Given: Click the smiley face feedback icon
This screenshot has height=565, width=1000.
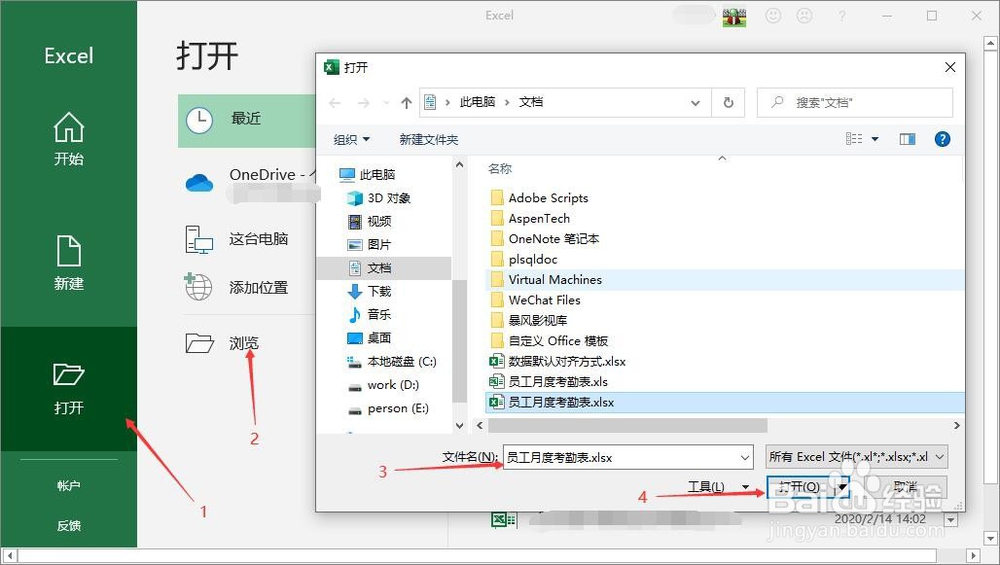Looking at the screenshot, I should [773, 15].
